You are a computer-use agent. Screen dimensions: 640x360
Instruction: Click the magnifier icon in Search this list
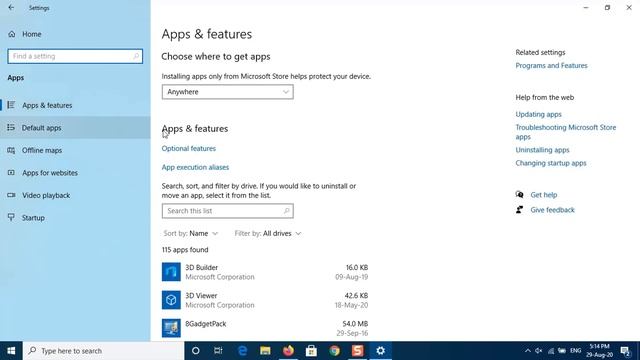click(x=287, y=211)
